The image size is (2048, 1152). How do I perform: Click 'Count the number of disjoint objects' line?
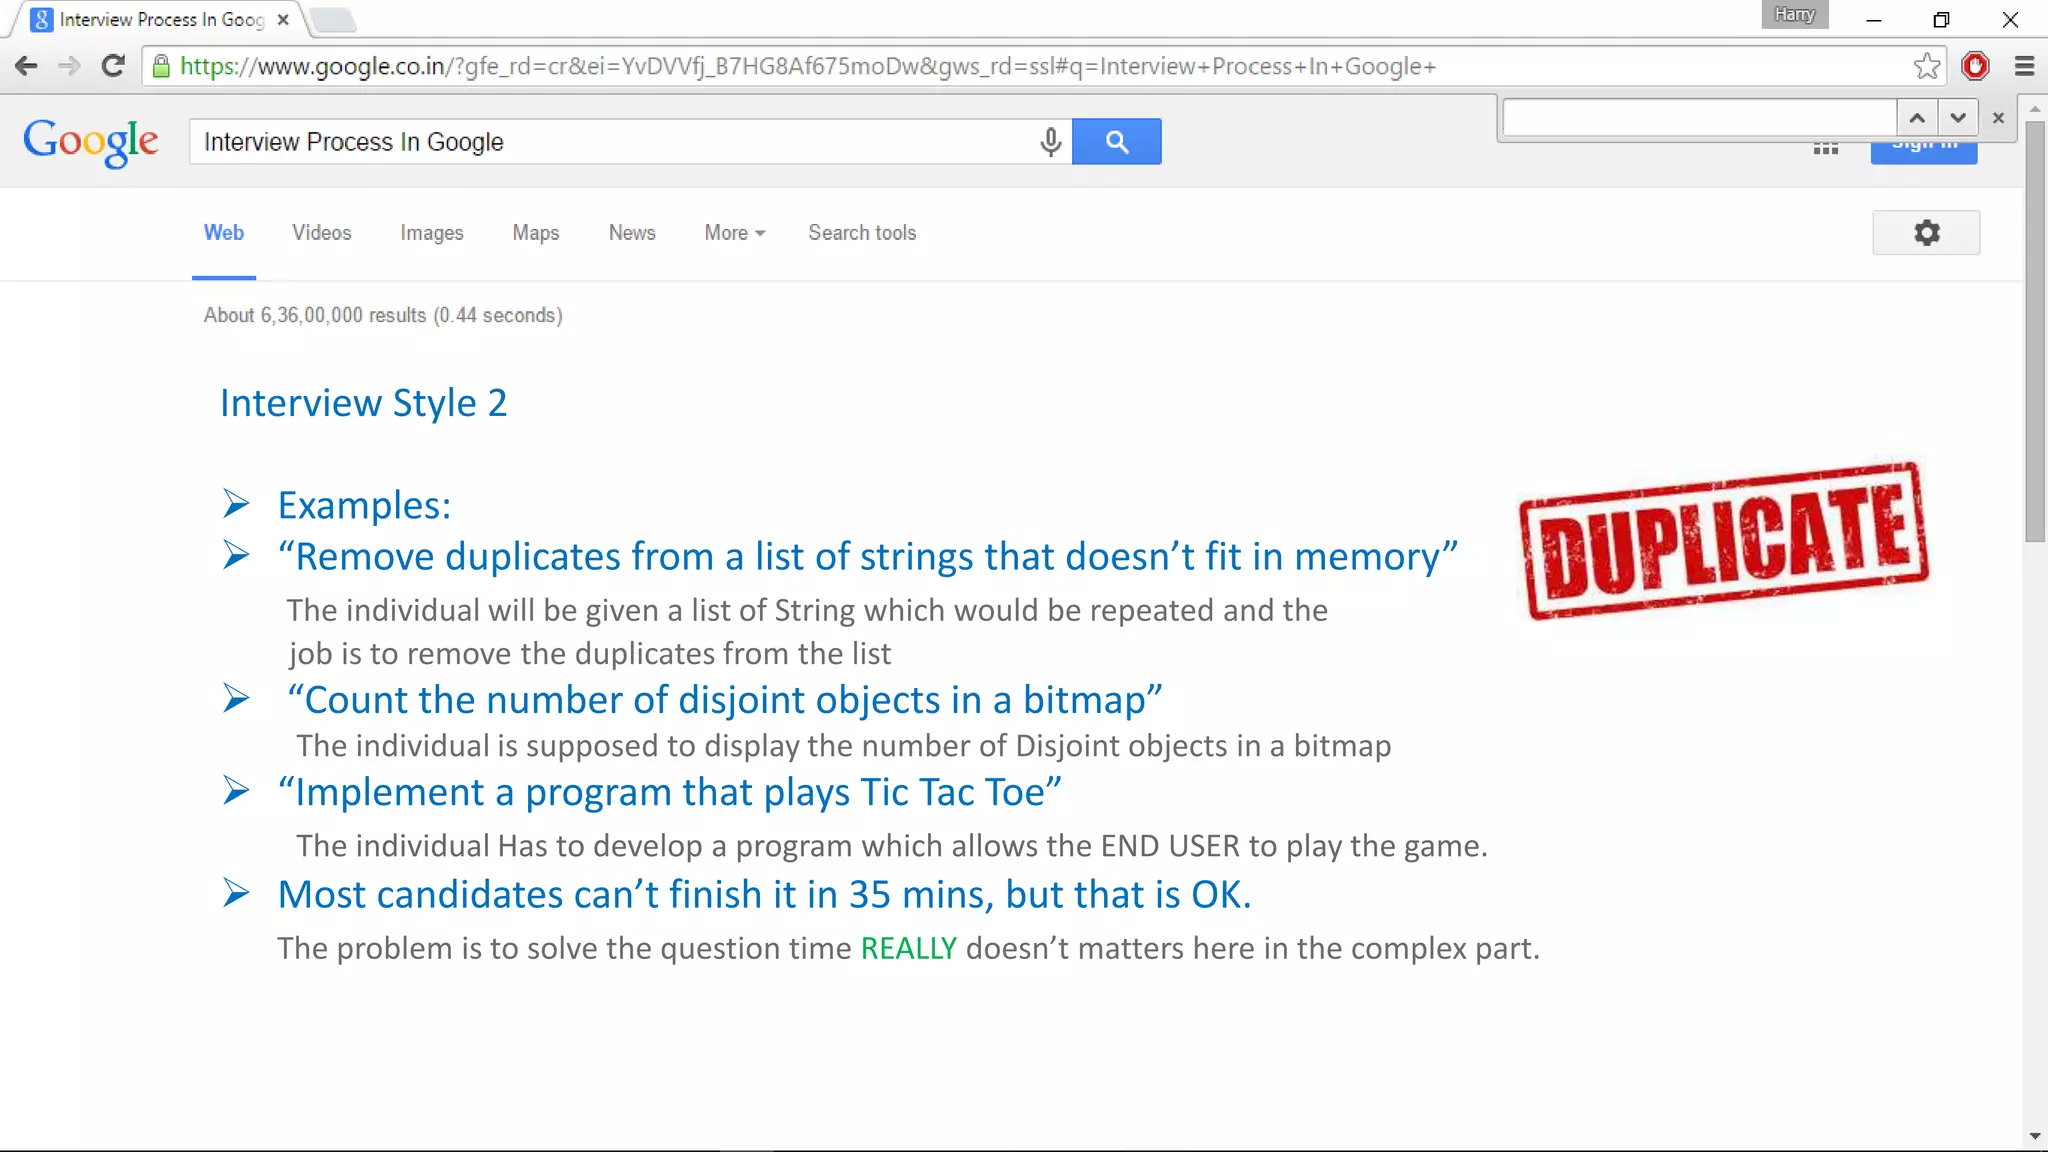(725, 701)
